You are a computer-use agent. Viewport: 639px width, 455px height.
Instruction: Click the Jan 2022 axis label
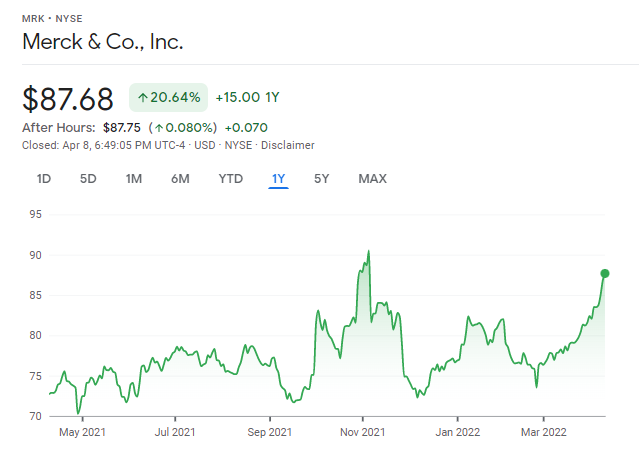pyautogui.click(x=458, y=432)
